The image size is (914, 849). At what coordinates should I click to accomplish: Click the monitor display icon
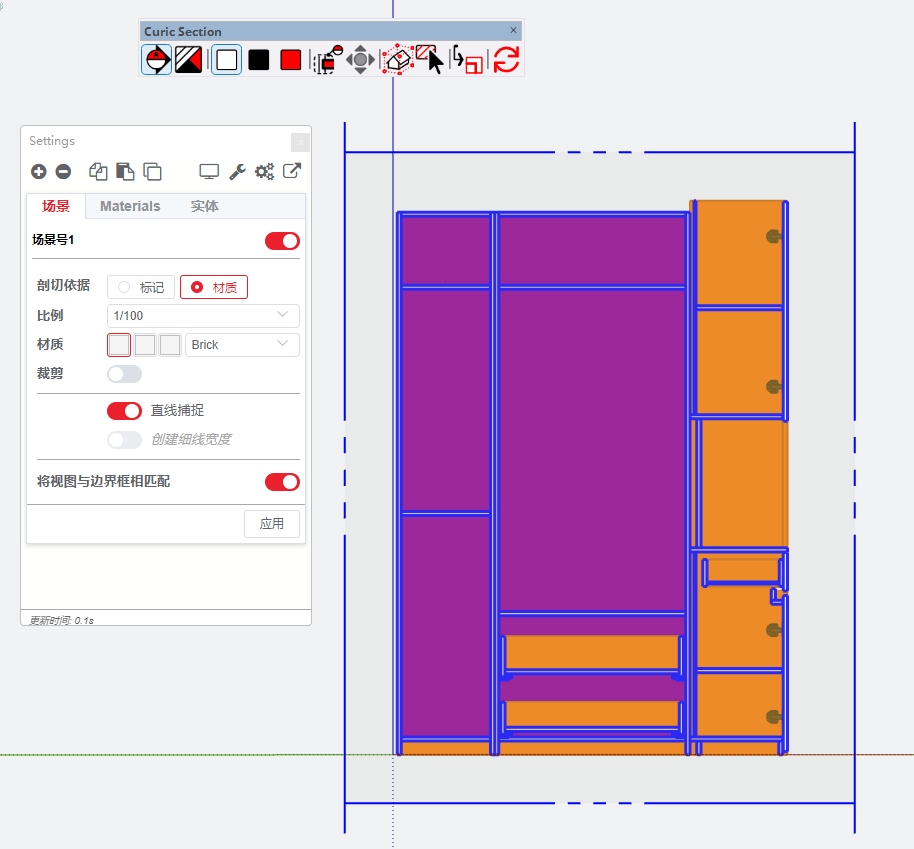pyautogui.click(x=209, y=172)
